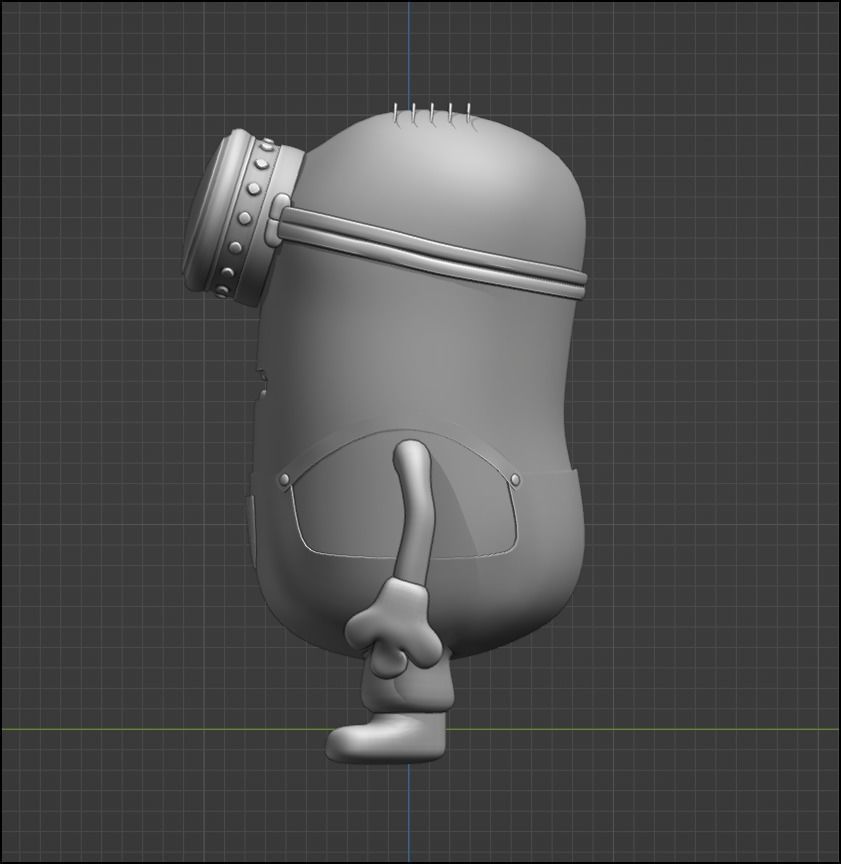Select the strap buckle beside the goggle
Screen dimensions: 841x864
tap(278, 219)
